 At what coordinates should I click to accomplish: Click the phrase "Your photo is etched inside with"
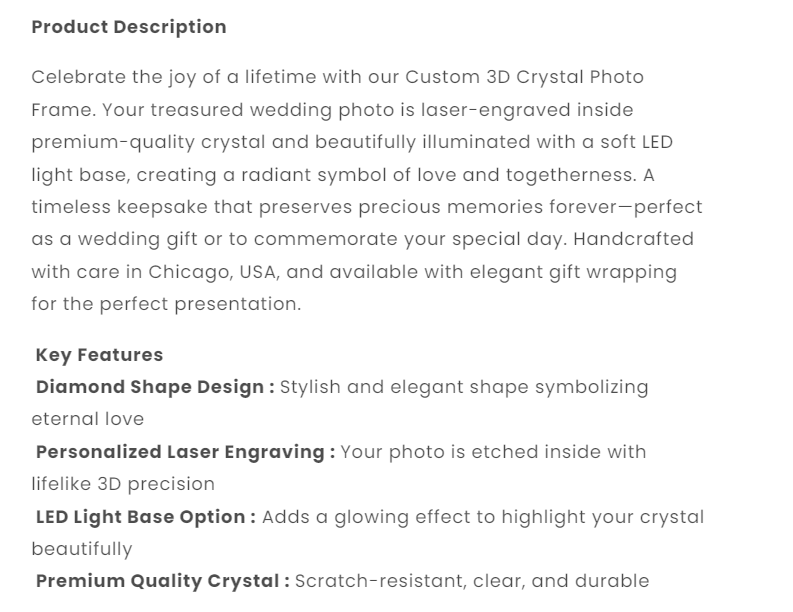pyautogui.click(x=494, y=452)
